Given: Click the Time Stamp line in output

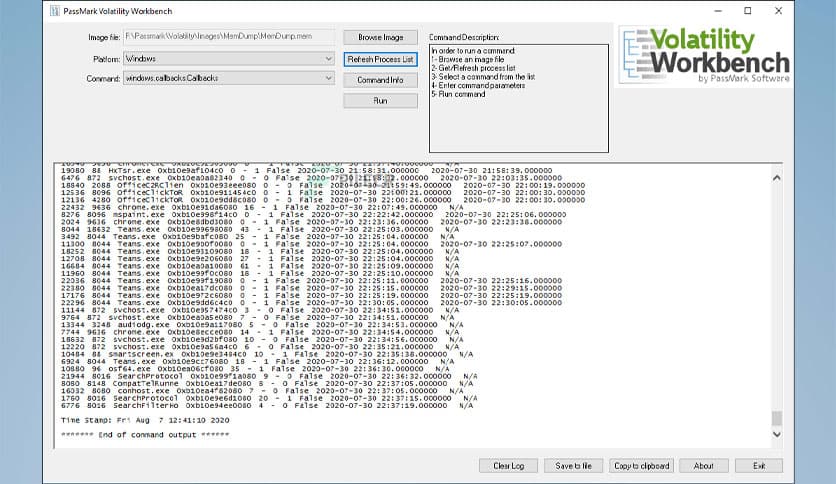Looking at the screenshot, I should 145,421.
